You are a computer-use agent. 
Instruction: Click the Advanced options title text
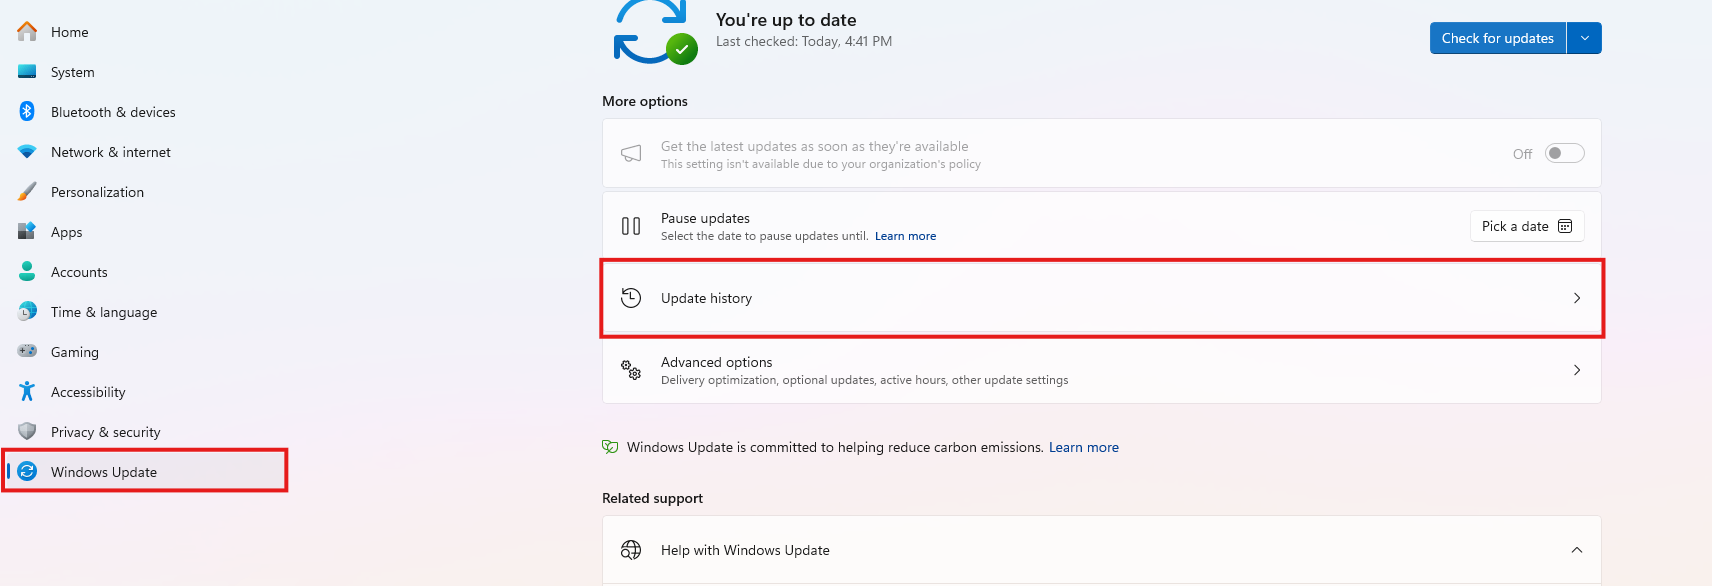pos(716,362)
